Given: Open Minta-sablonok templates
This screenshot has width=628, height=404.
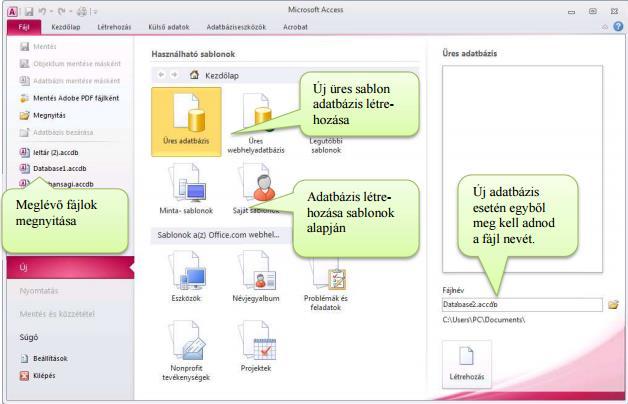Looking at the screenshot, I should click(186, 188).
